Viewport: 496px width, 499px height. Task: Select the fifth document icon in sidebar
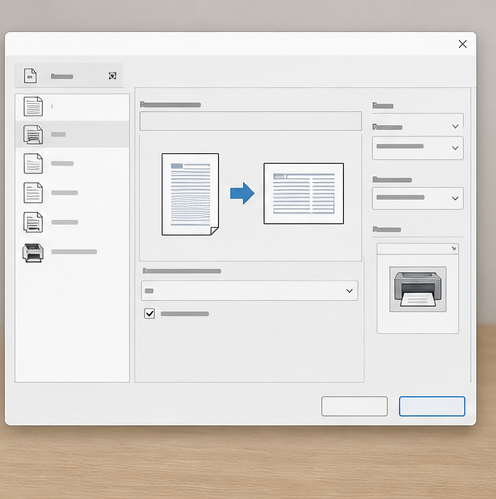(33, 222)
